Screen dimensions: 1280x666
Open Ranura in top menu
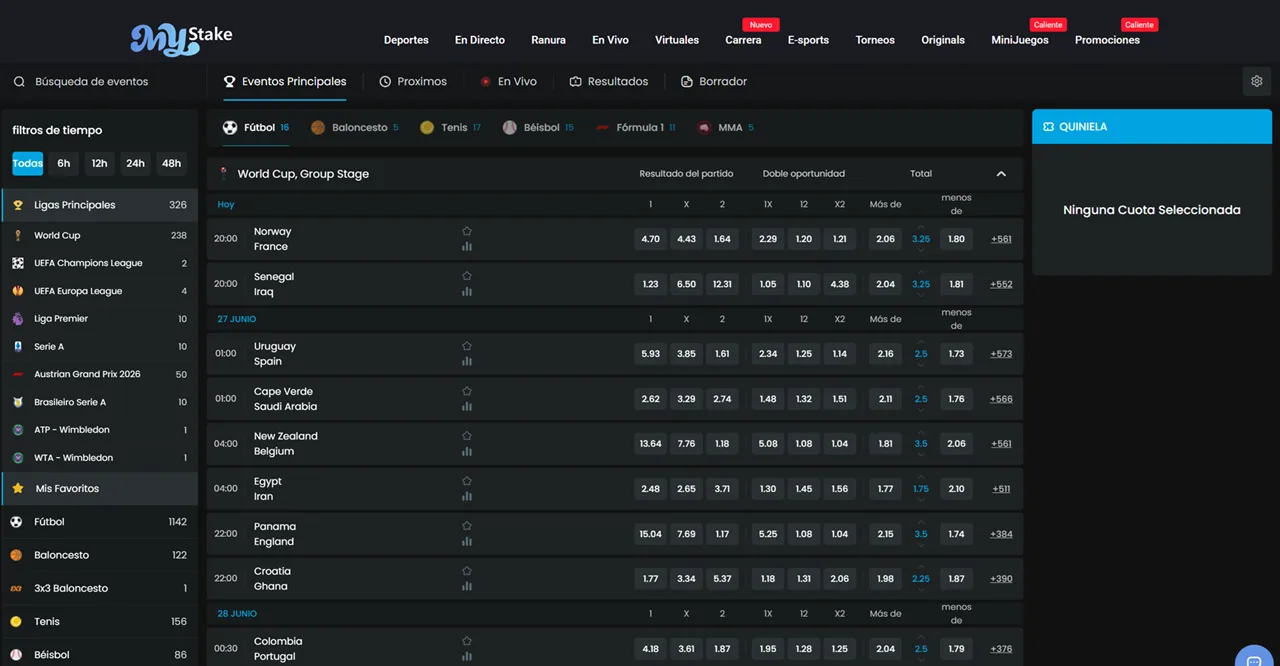548,40
